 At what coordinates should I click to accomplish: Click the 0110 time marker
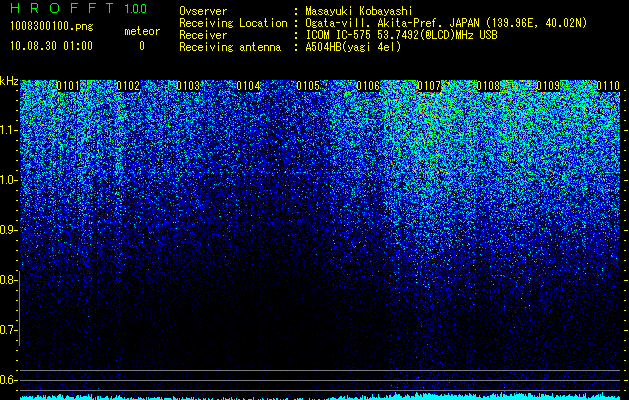click(x=608, y=86)
